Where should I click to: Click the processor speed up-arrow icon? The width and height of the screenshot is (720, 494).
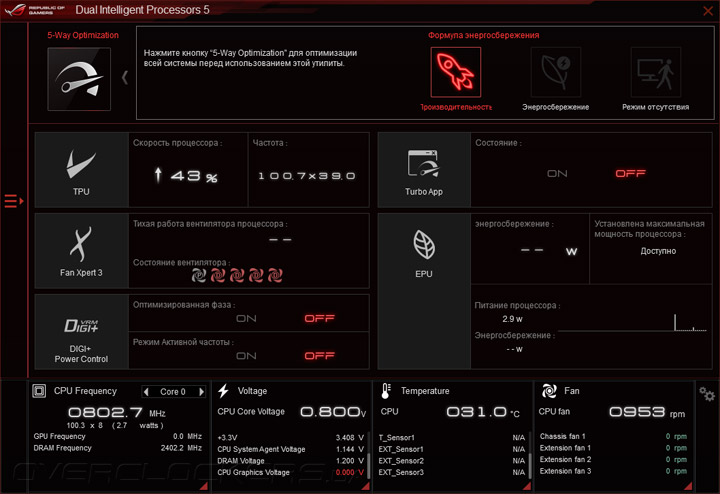tap(158, 175)
